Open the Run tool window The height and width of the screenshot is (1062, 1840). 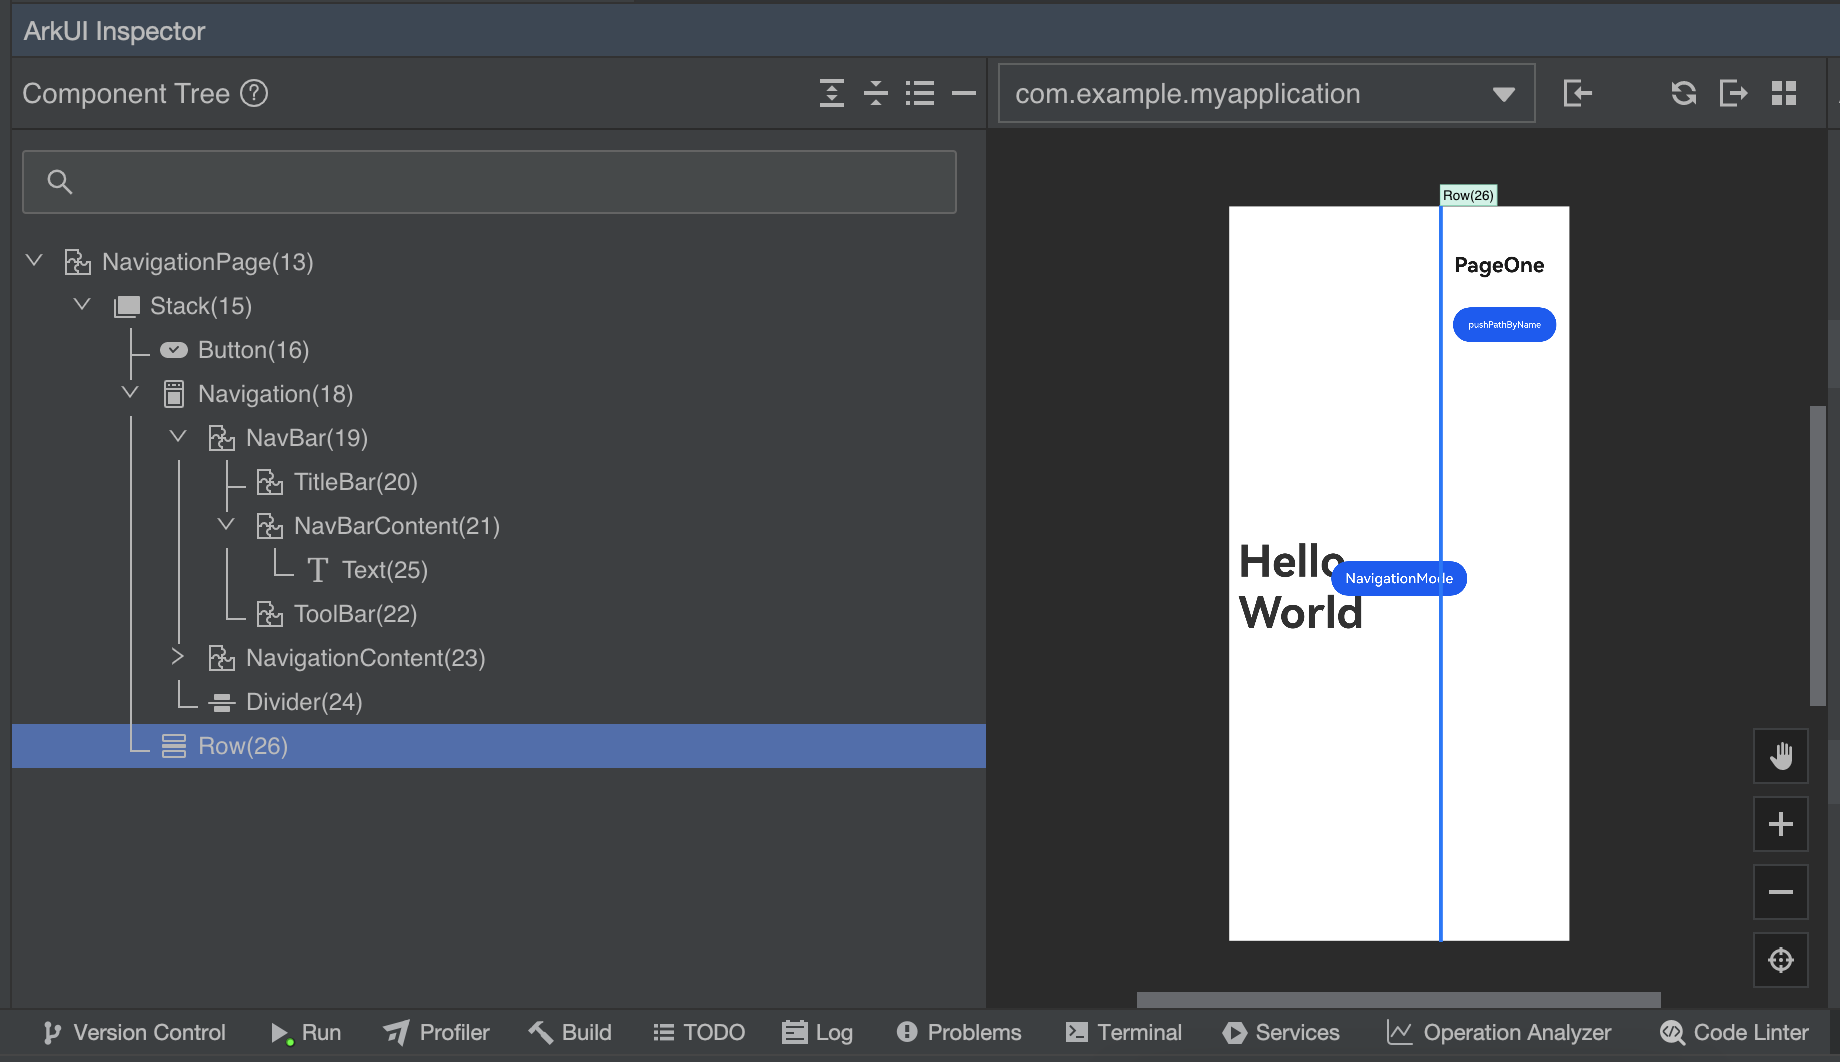pos(306,1032)
